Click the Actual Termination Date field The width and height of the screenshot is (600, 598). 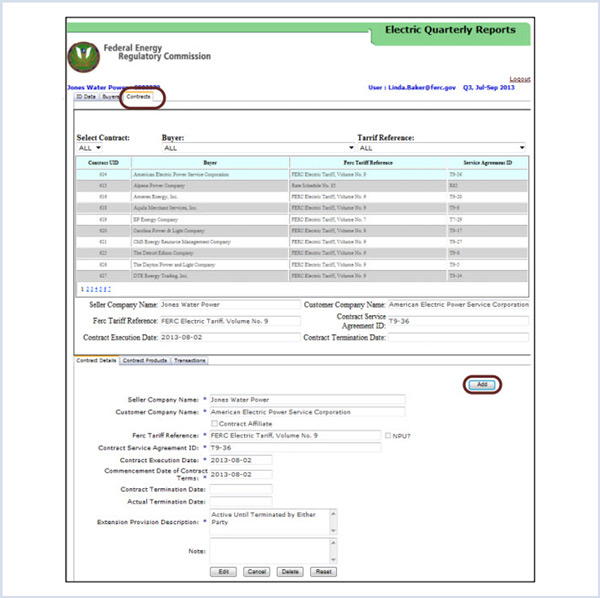pyautogui.click(x=241, y=502)
